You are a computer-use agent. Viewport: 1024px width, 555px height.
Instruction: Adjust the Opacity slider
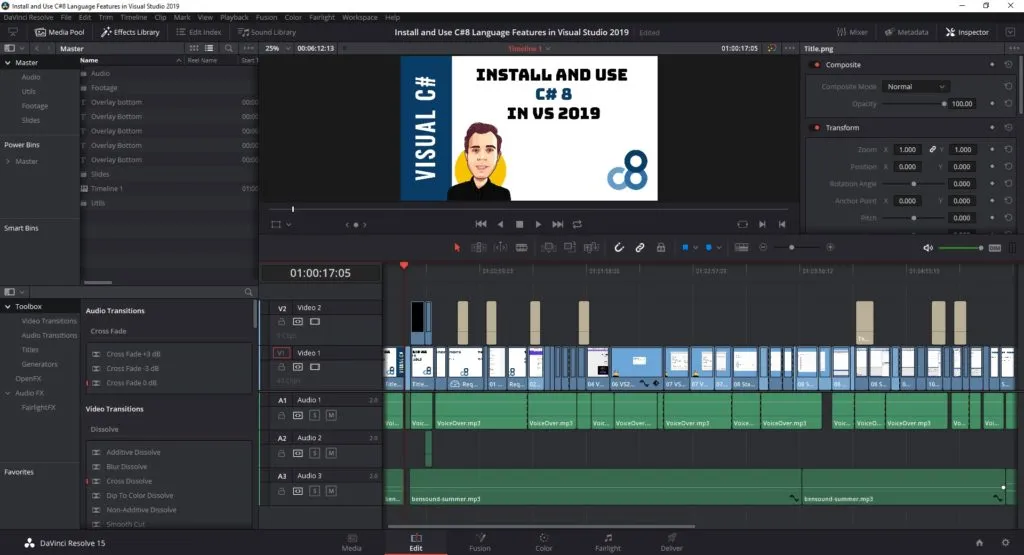tap(914, 104)
